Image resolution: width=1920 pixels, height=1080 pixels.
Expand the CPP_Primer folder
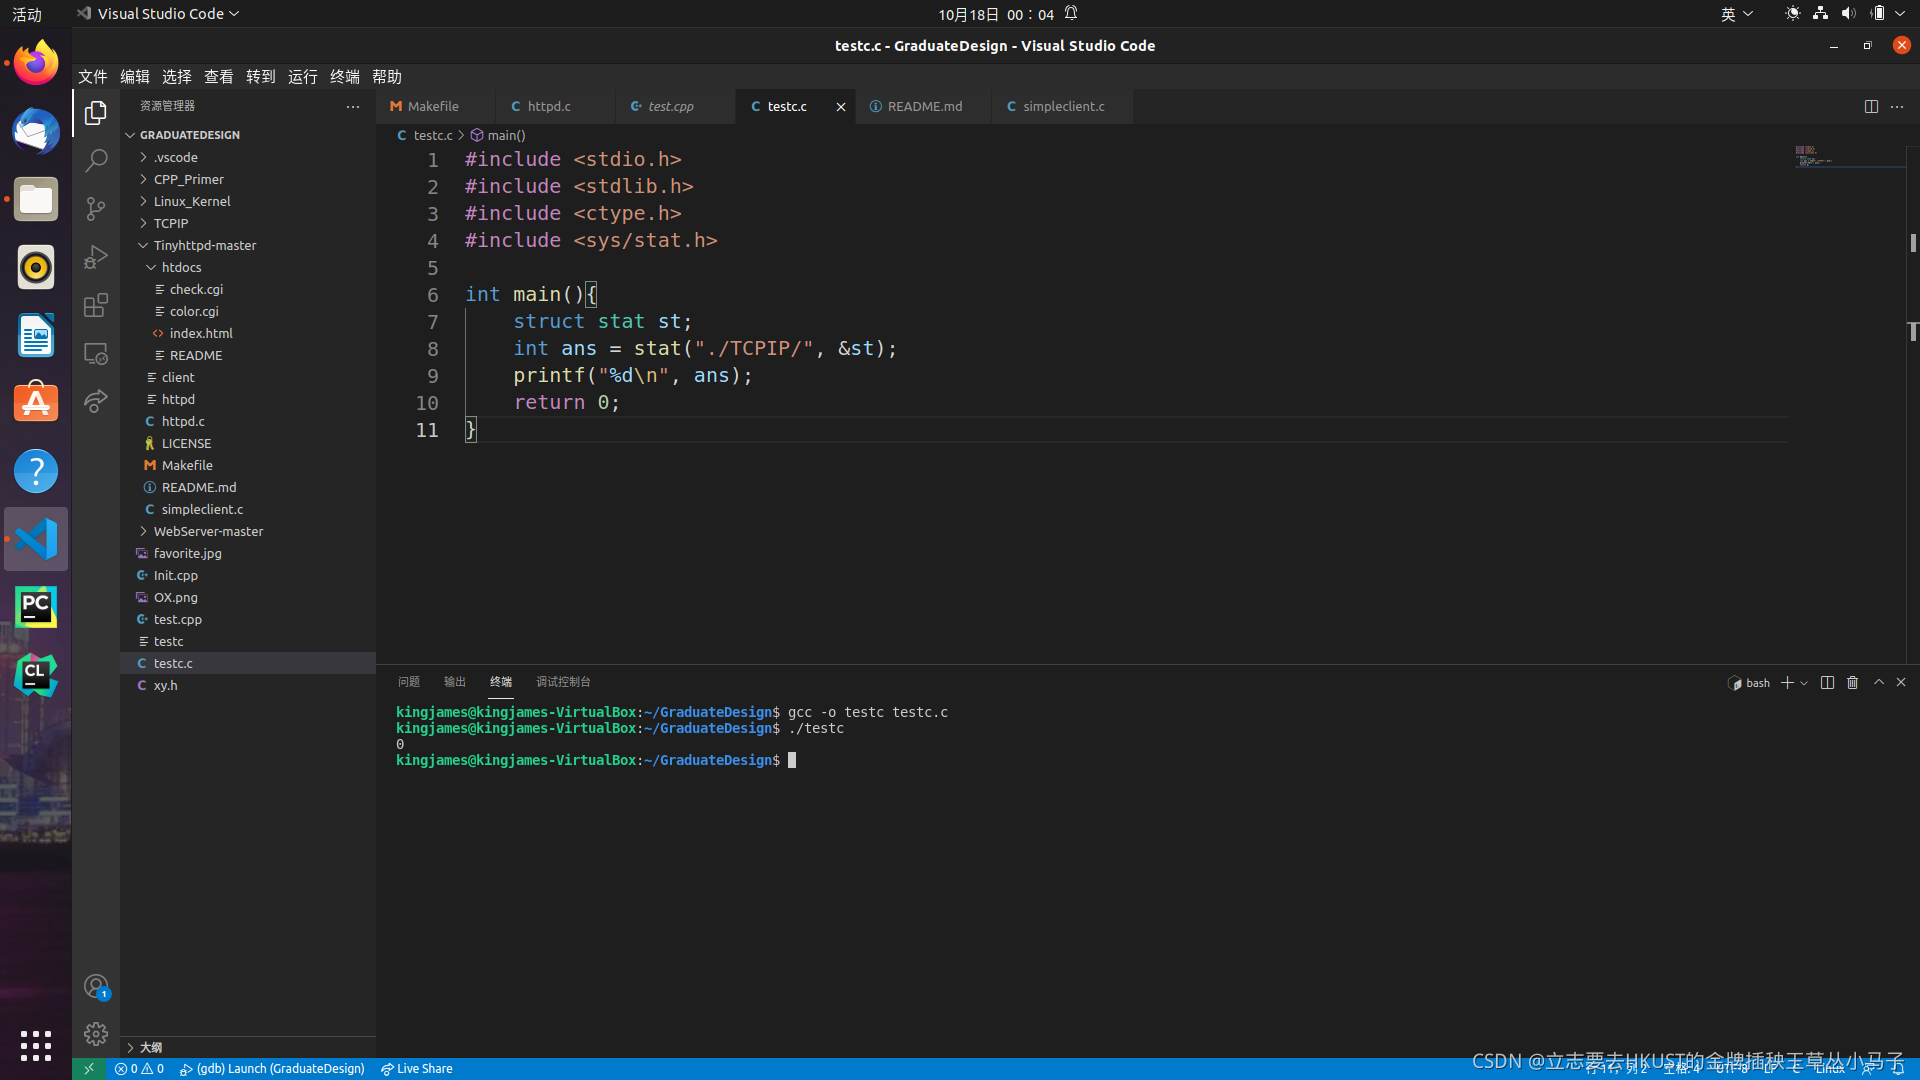coord(247,179)
